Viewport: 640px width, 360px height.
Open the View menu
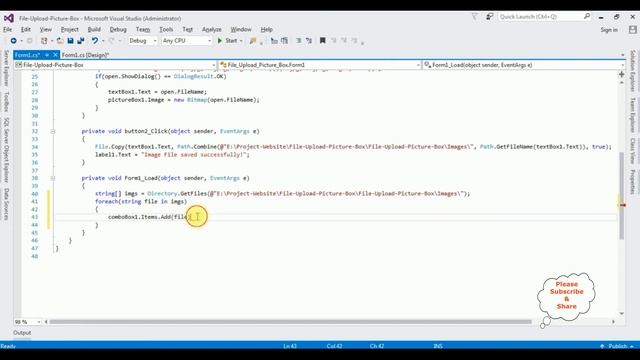[x=46, y=29]
